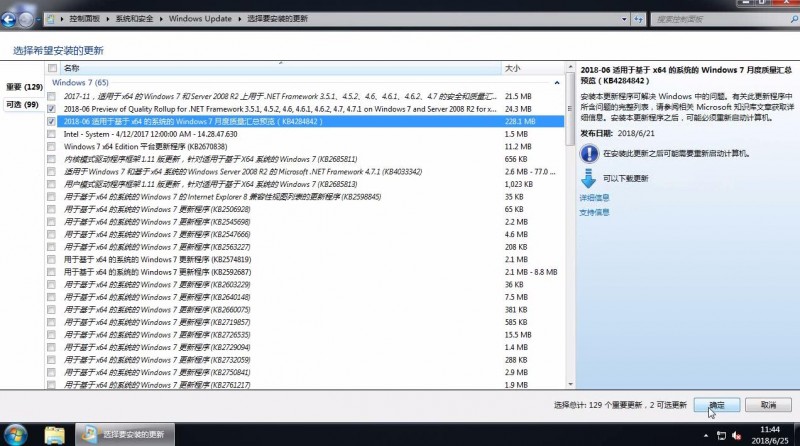Click the control panel icon in address bar

click(x=51, y=19)
